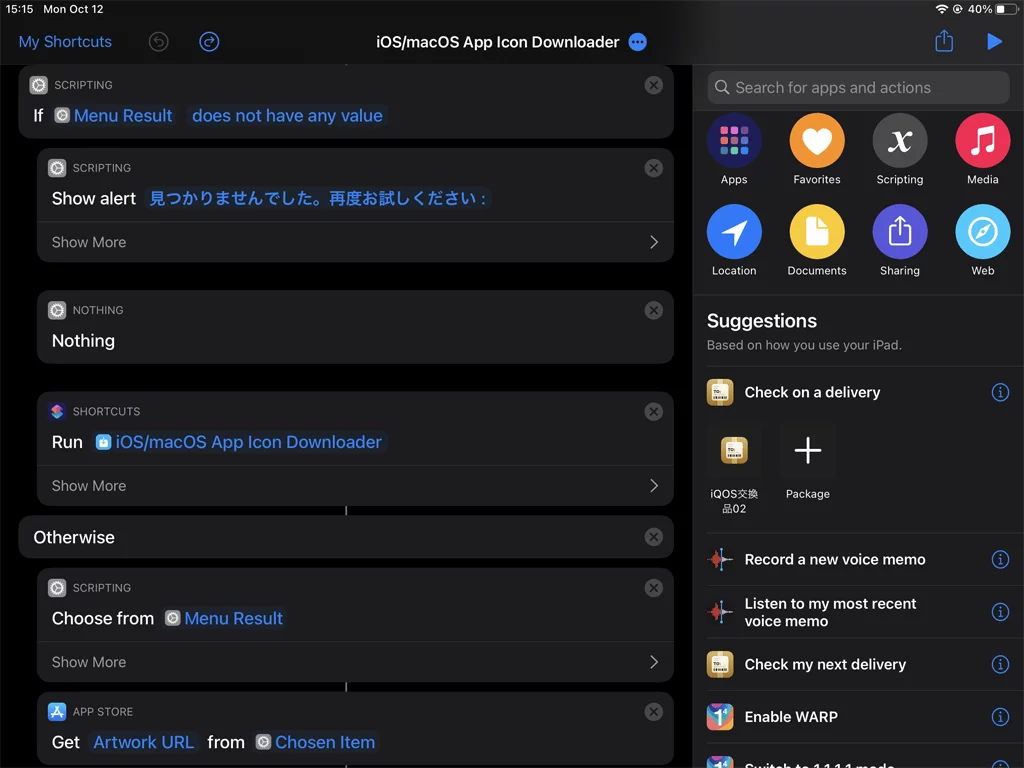Remove the Nothing action

pos(653,310)
